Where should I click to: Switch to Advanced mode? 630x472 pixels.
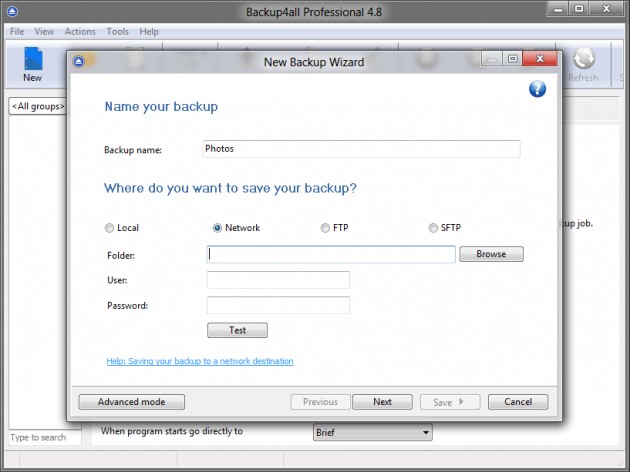pyautogui.click(x=132, y=402)
